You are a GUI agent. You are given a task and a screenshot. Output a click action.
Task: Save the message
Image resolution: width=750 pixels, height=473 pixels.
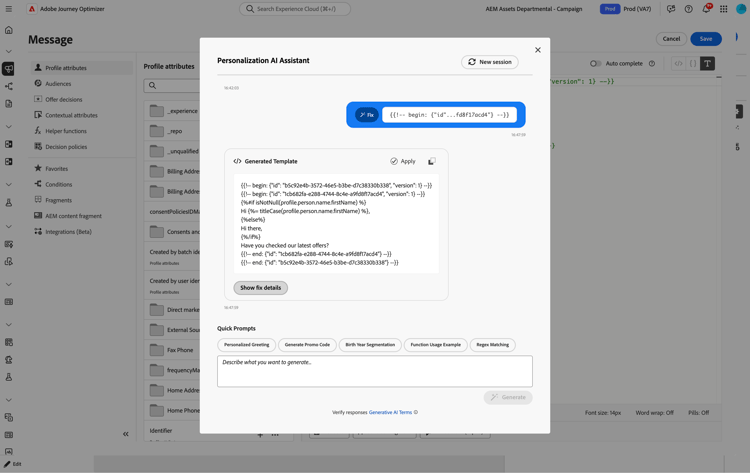[x=706, y=39]
